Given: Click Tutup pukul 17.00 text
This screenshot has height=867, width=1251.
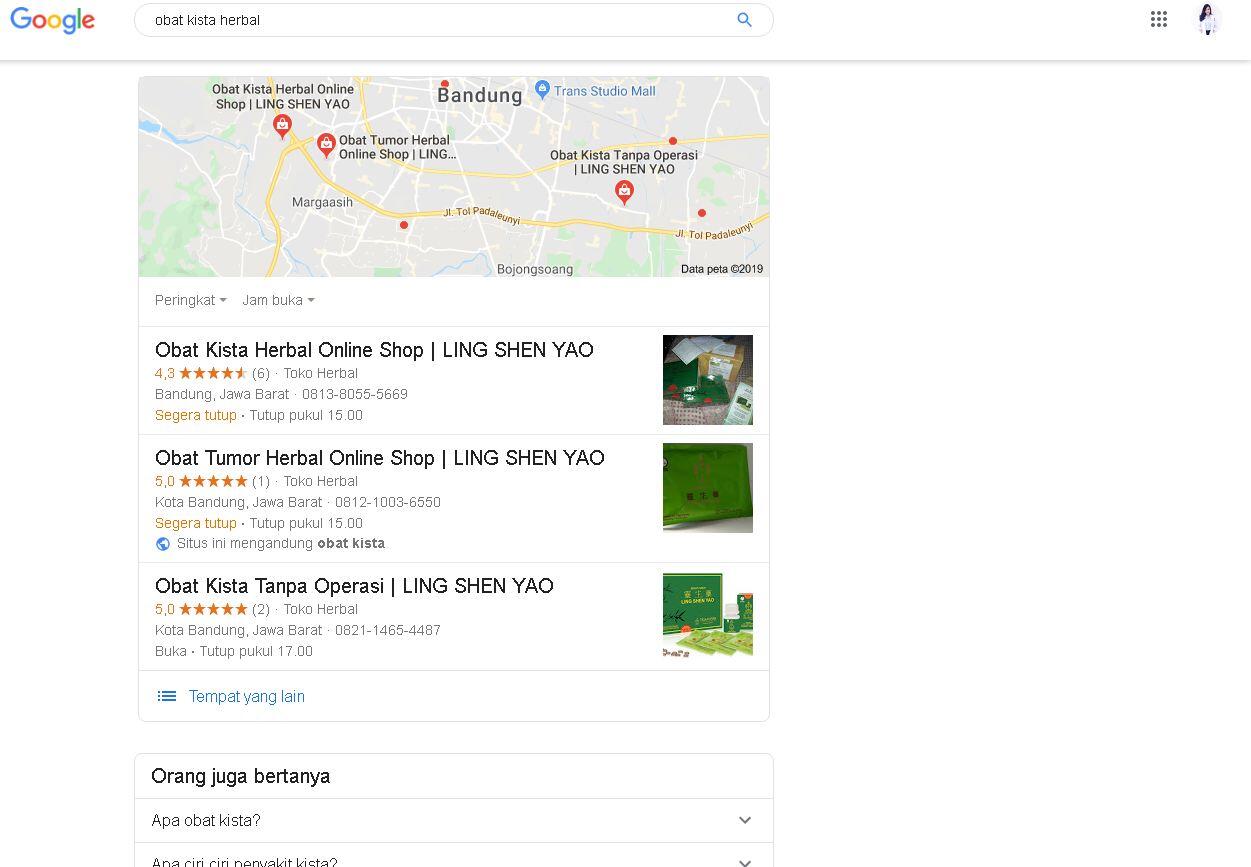Looking at the screenshot, I should coord(256,651).
